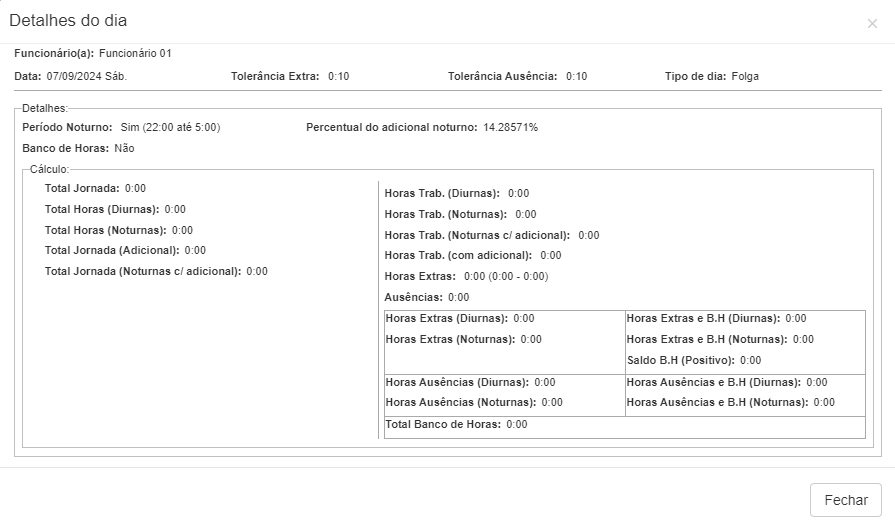Image resolution: width=895 pixels, height=527 pixels.
Task: Click the Tipo de dia Folga value
Action: [x=745, y=76]
